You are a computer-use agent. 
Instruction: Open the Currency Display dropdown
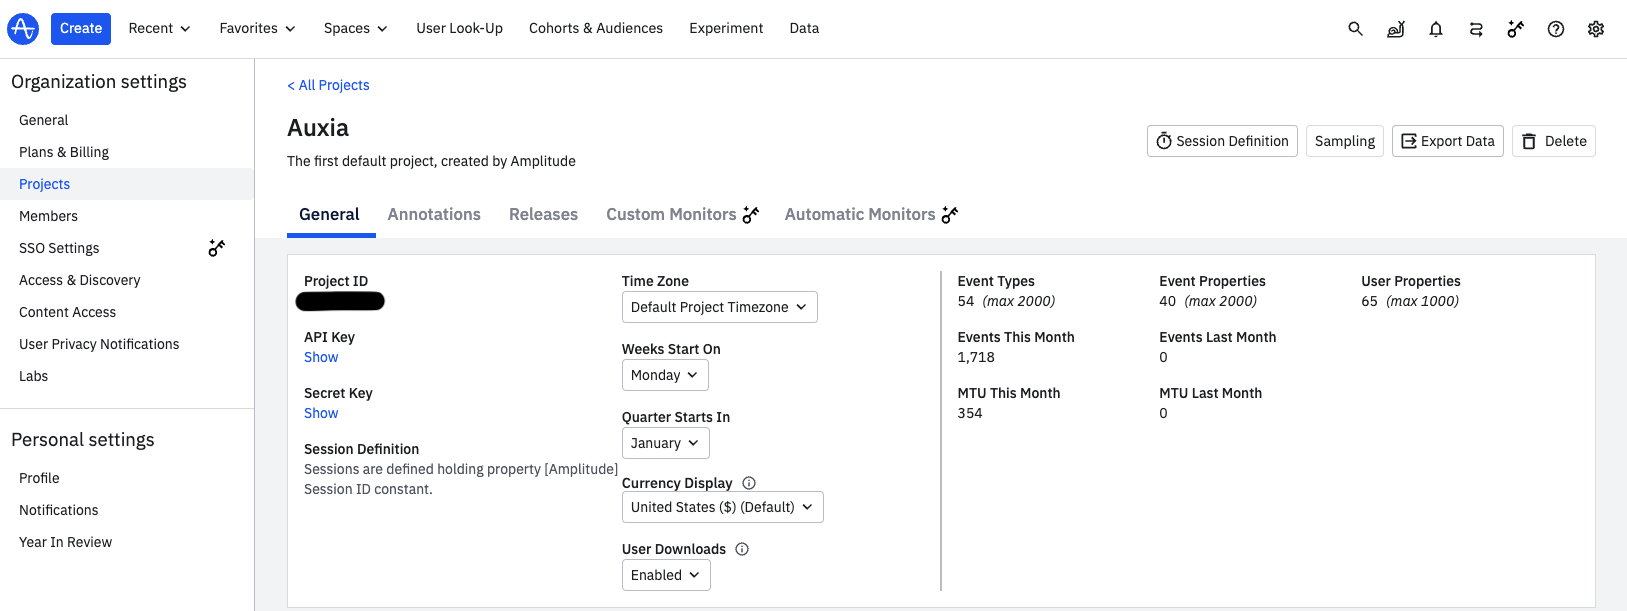723,507
